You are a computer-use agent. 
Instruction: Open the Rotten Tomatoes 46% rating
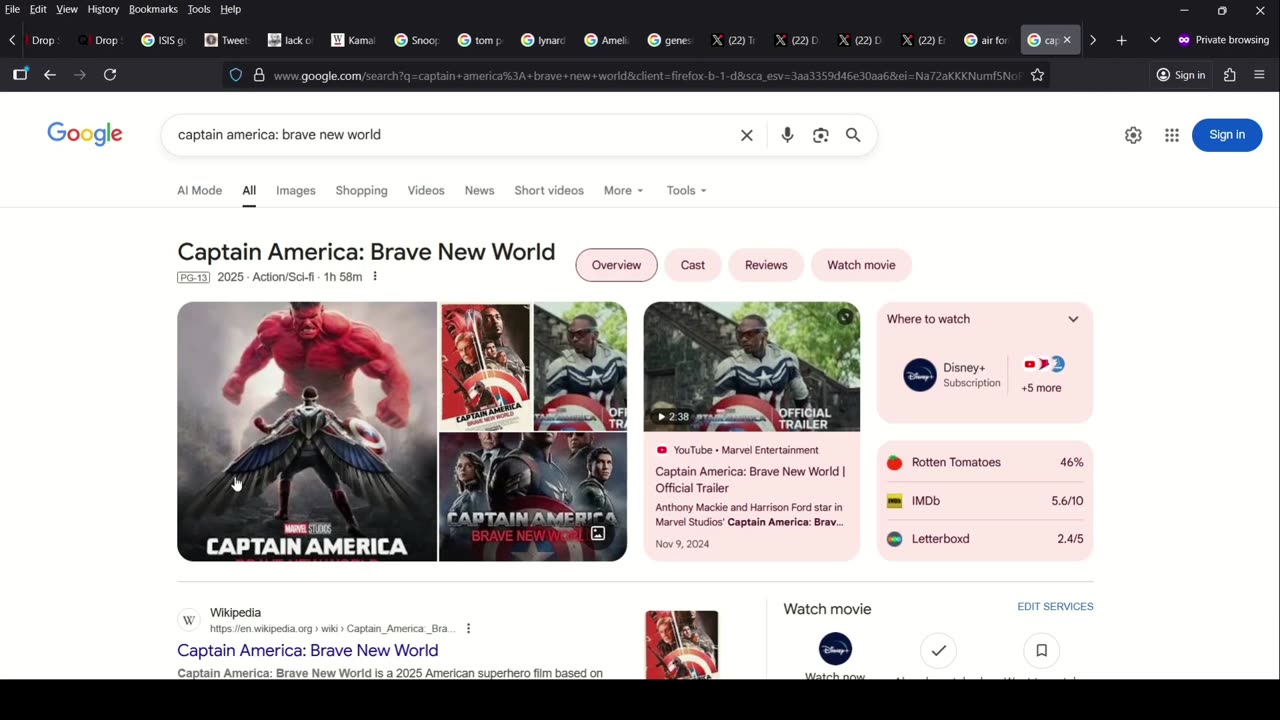pos(985,463)
